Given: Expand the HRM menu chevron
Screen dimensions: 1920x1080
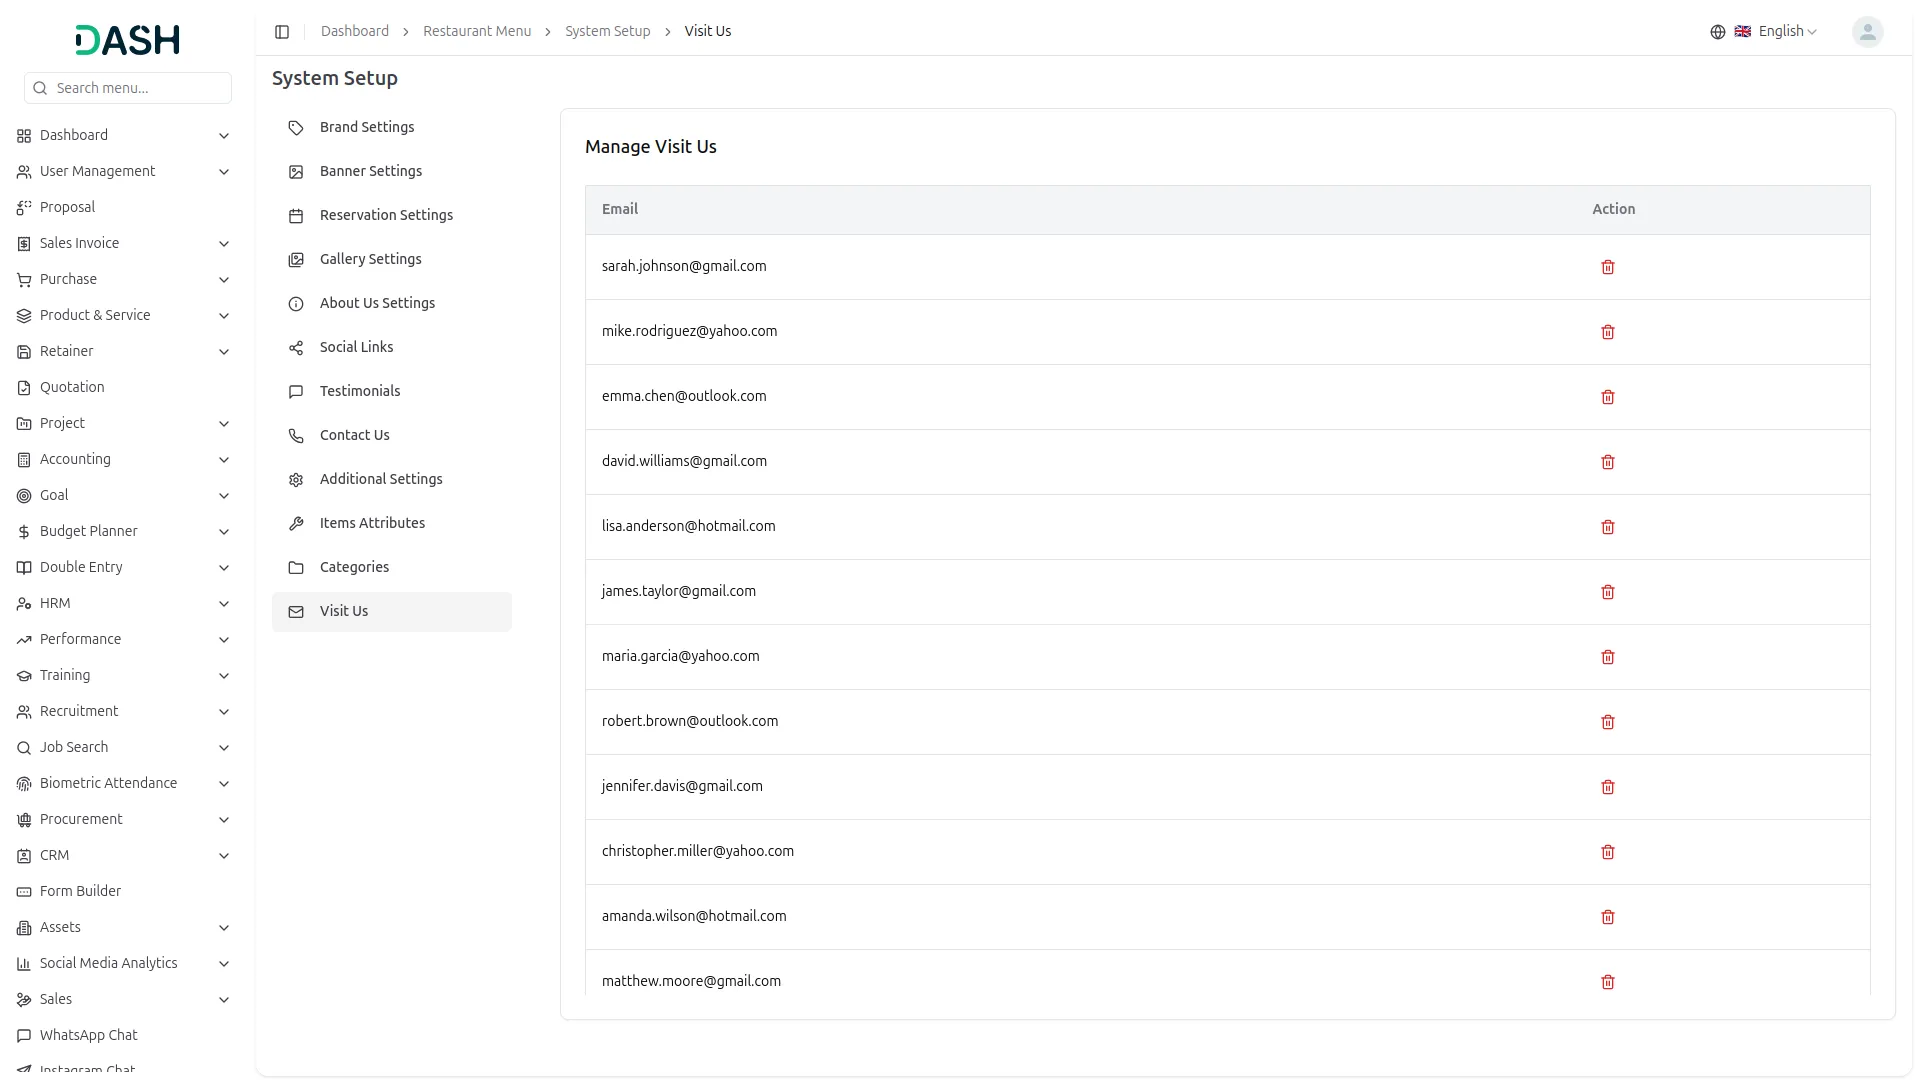Looking at the screenshot, I should click(223, 604).
